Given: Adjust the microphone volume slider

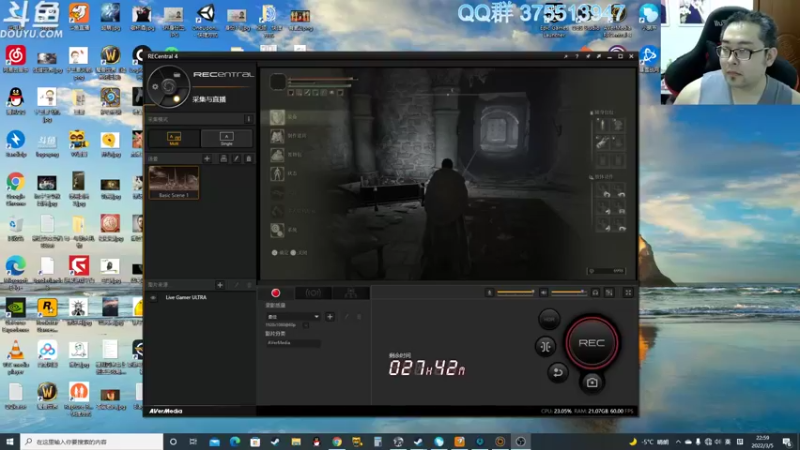Looking at the screenshot, I should click(x=515, y=292).
